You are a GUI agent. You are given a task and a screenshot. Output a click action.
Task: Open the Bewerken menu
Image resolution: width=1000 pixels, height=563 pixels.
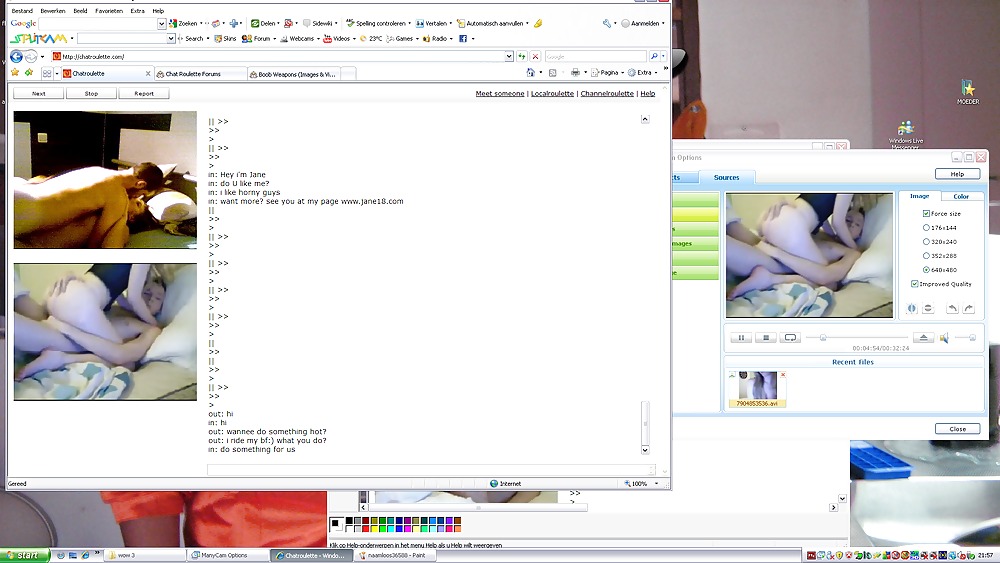[x=53, y=11]
